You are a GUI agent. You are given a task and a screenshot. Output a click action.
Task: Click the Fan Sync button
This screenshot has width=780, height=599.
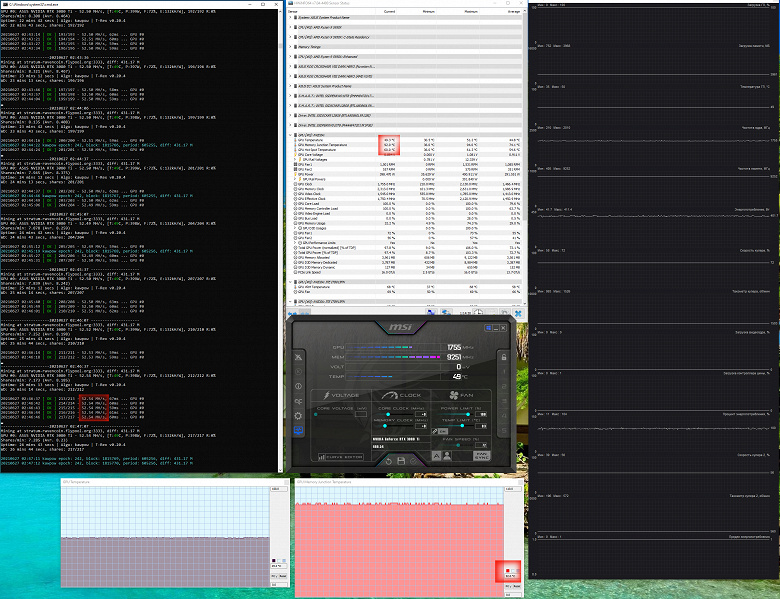(481, 456)
